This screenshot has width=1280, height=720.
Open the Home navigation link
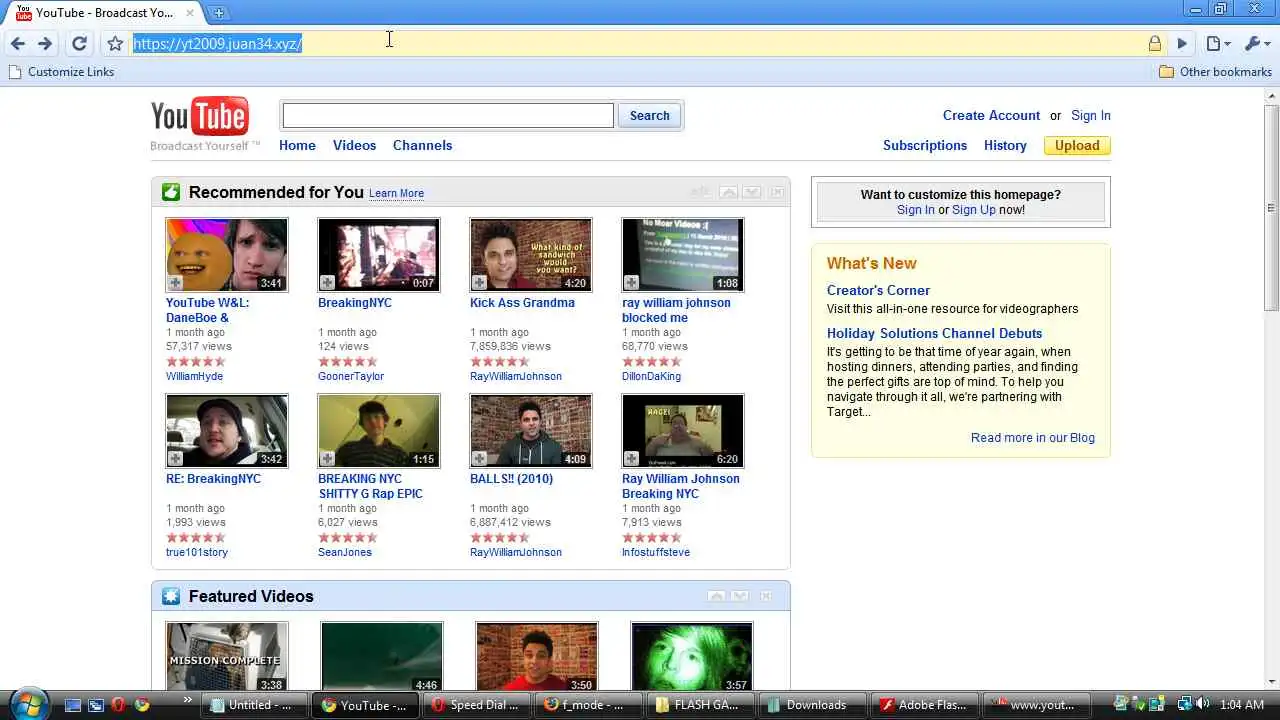click(x=297, y=145)
